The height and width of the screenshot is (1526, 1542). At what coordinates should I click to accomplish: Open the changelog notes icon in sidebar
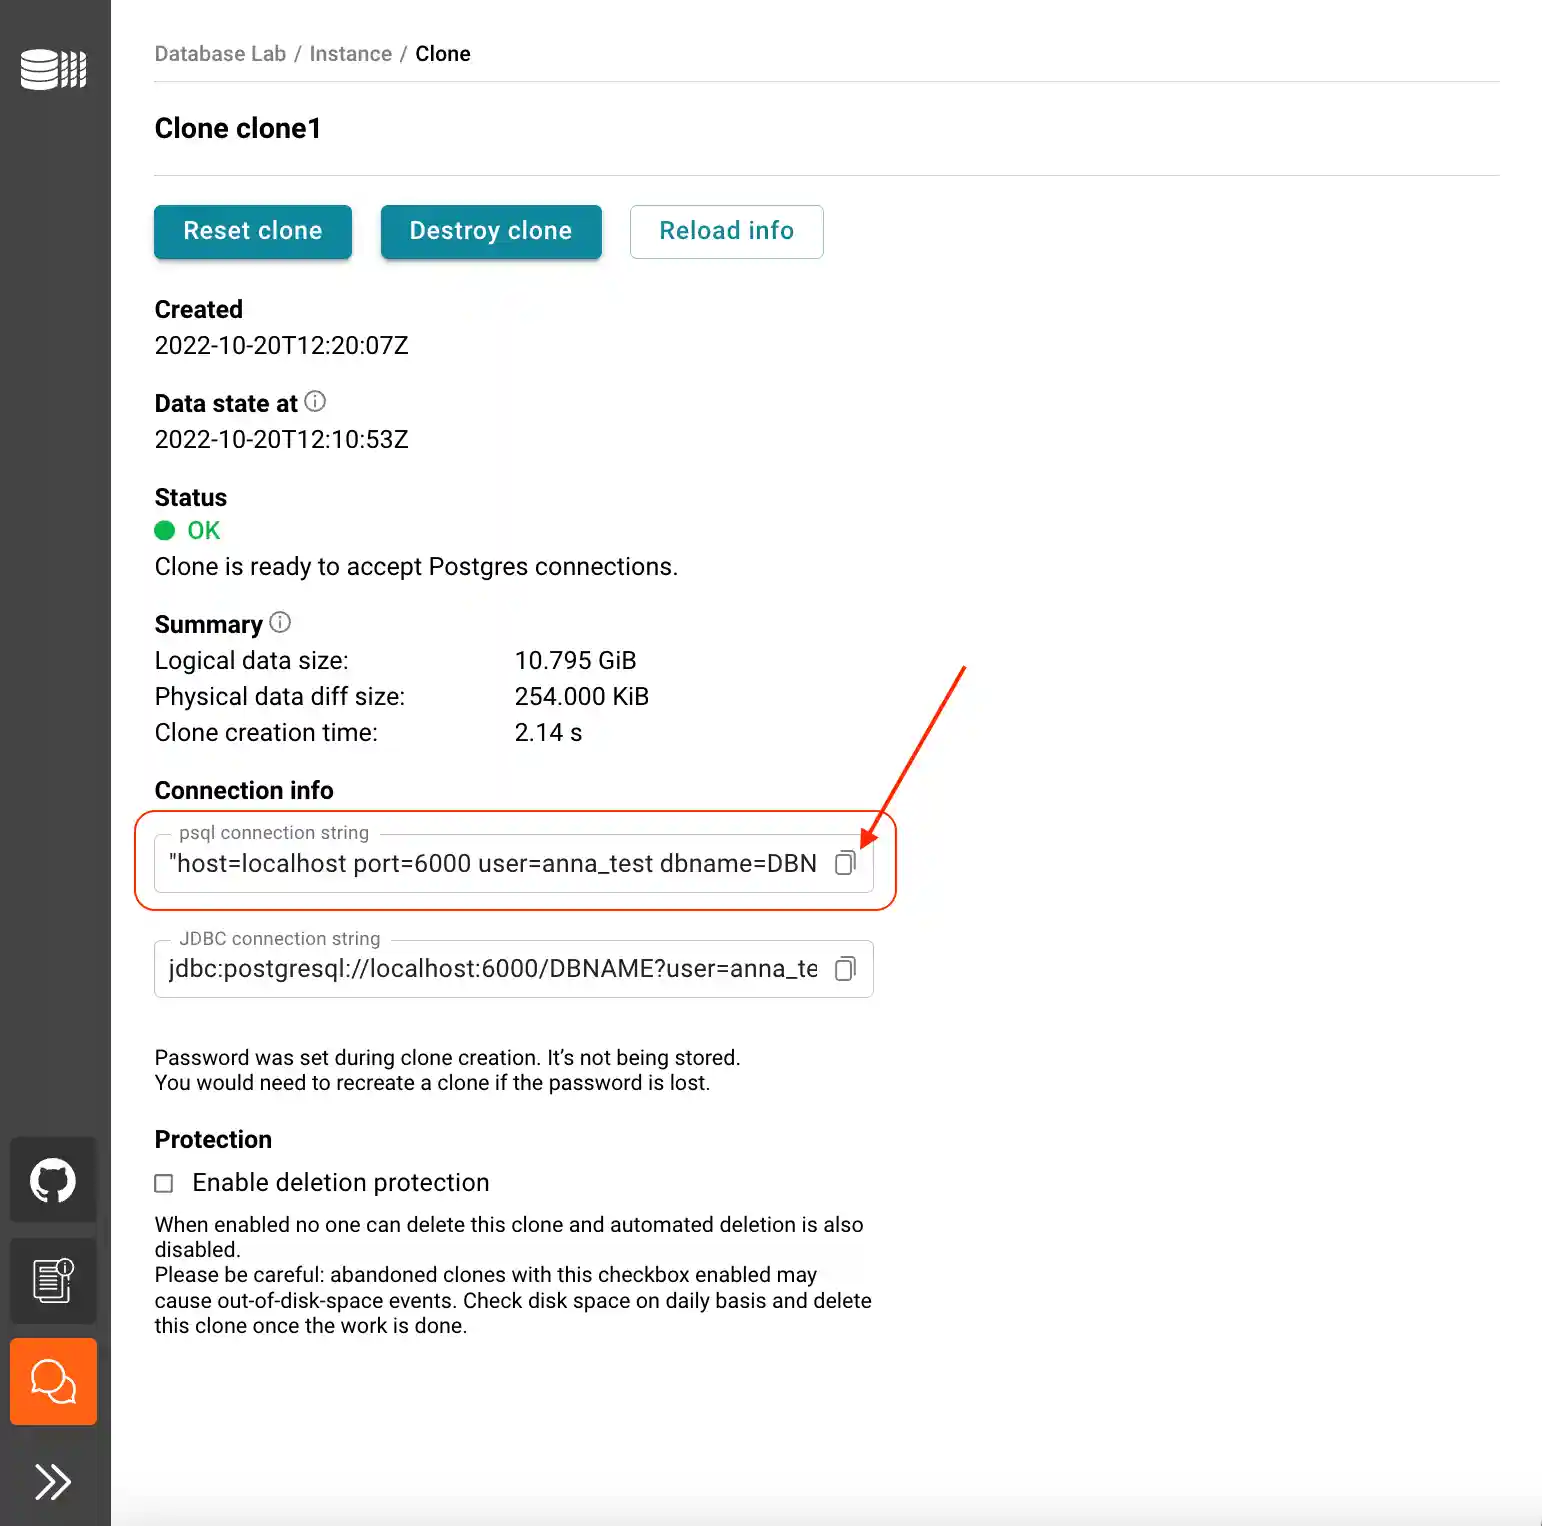coord(53,1281)
